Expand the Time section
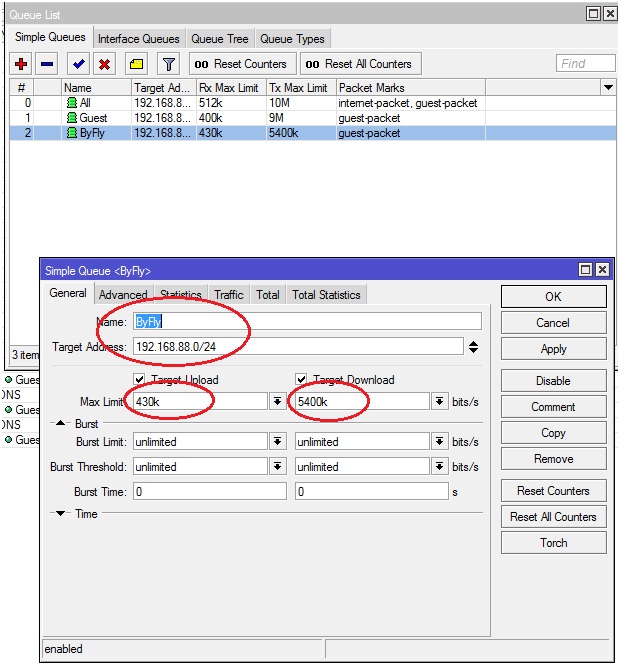The height and width of the screenshot is (666, 620). point(60,514)
